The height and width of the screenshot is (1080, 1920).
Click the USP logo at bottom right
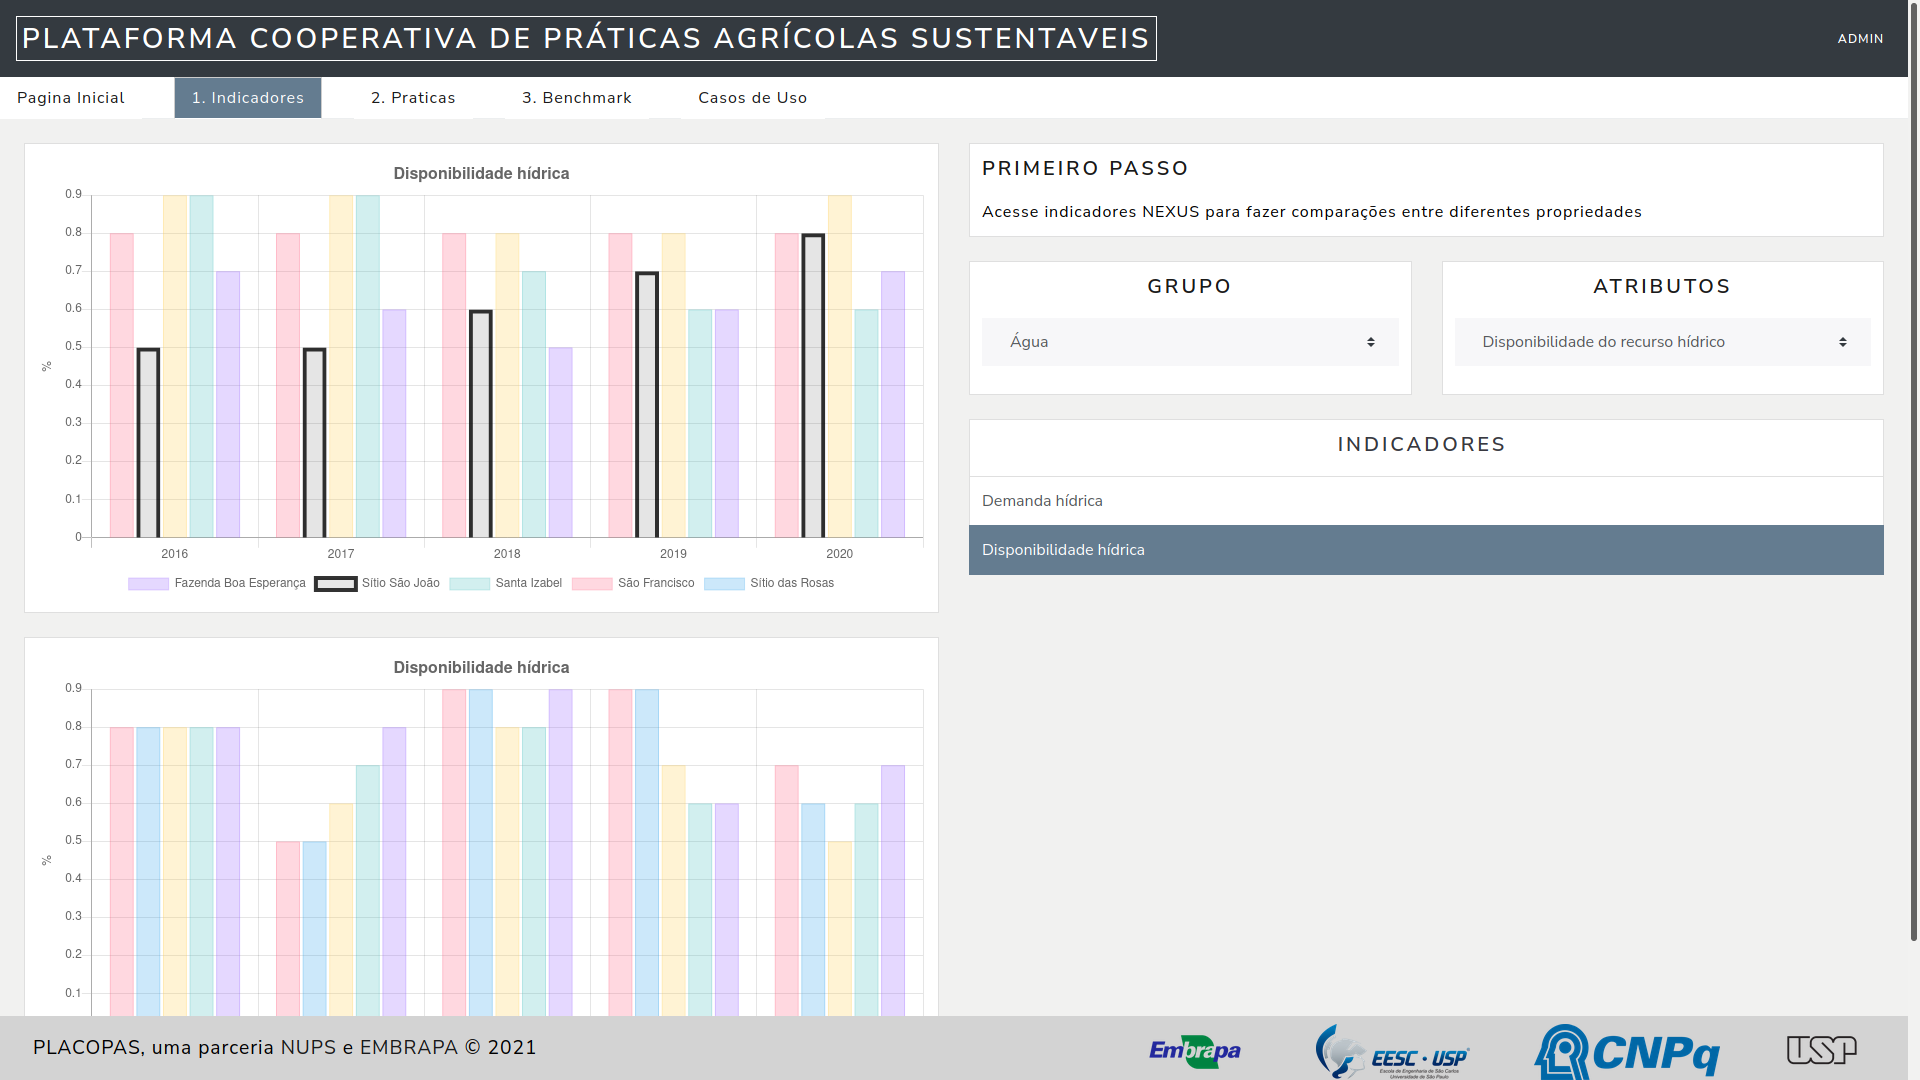click(1821, 1049)
